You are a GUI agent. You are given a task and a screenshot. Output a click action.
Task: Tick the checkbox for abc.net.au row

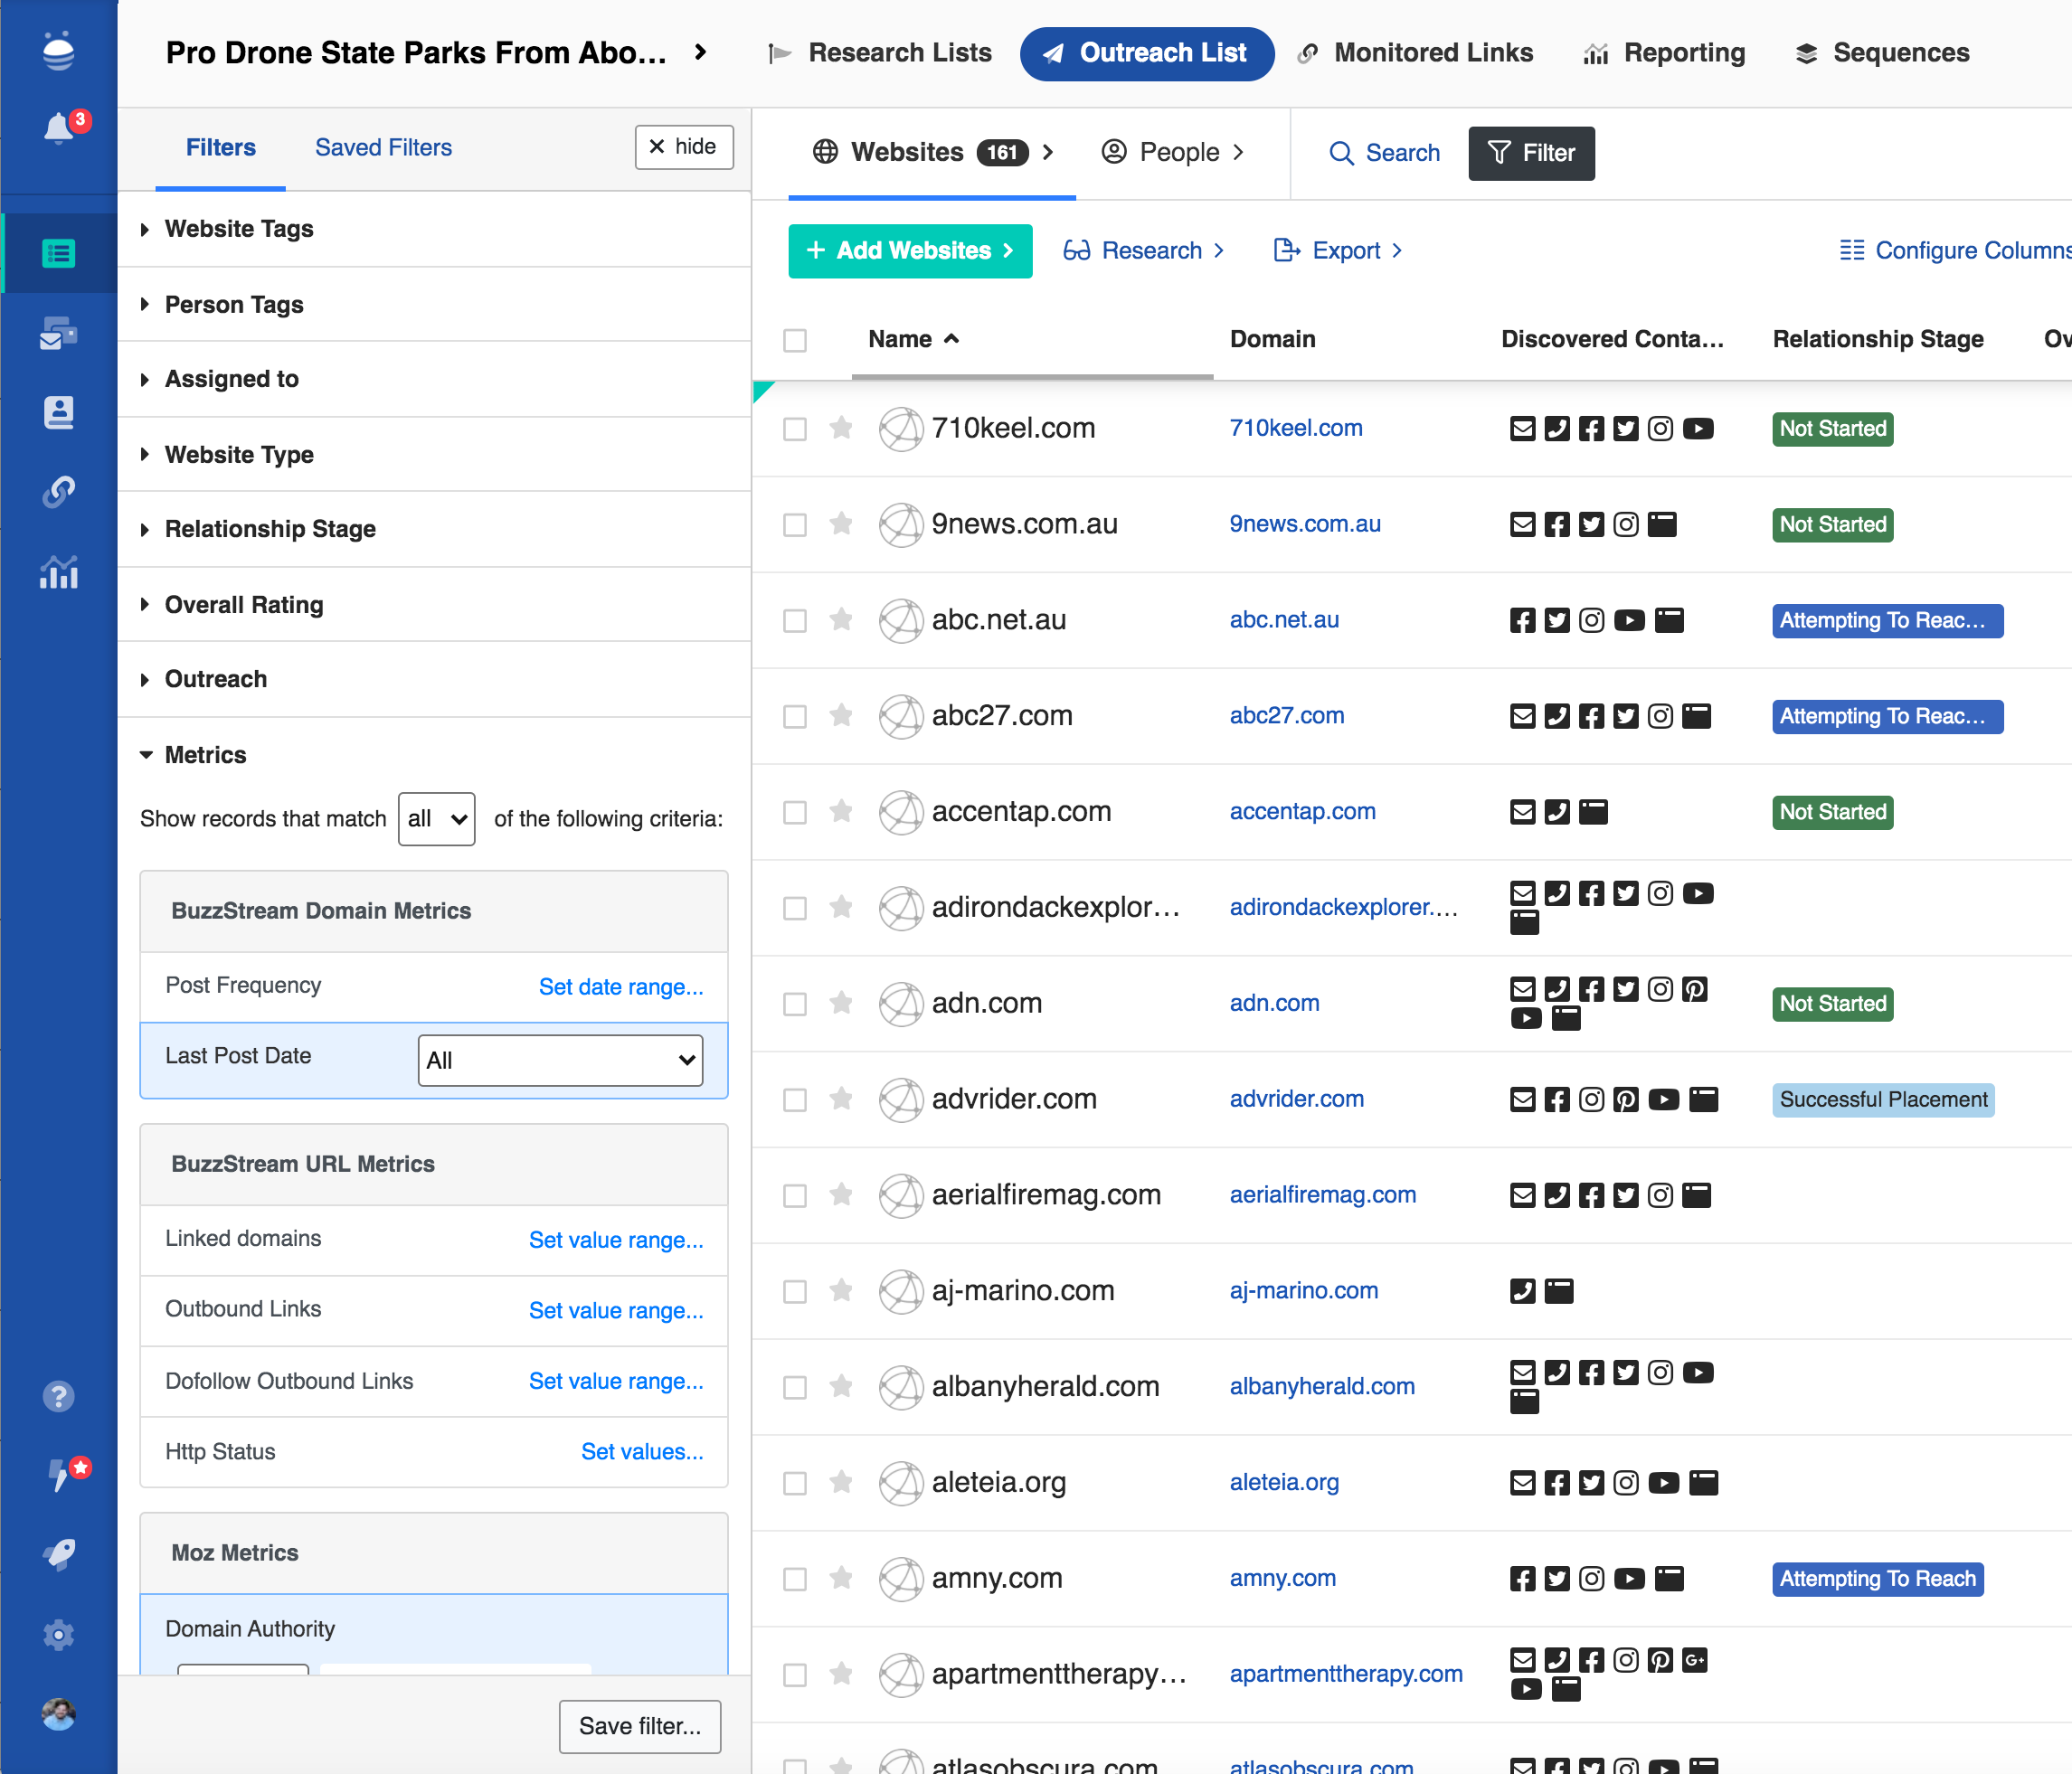(795, 621)
